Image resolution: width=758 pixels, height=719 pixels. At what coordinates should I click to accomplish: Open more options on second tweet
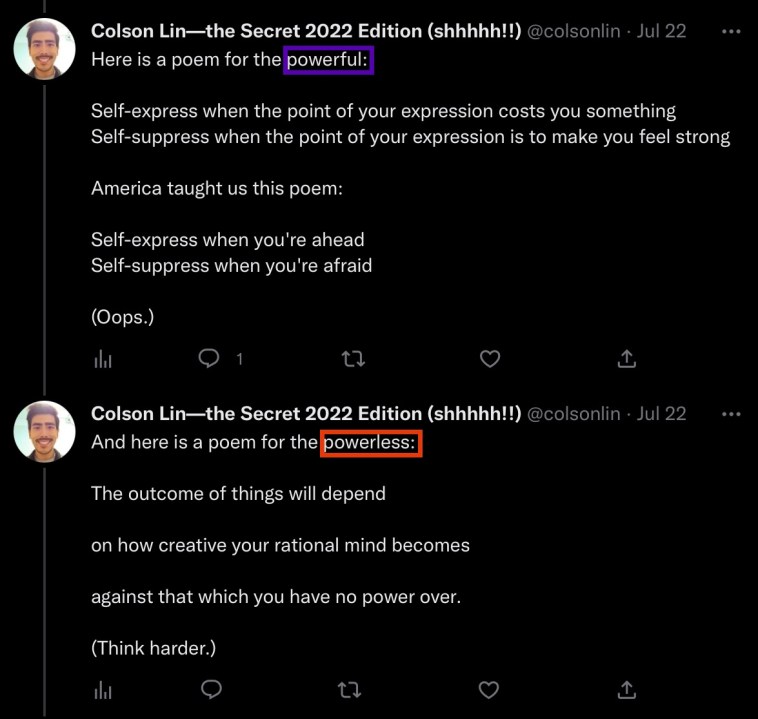731,414
